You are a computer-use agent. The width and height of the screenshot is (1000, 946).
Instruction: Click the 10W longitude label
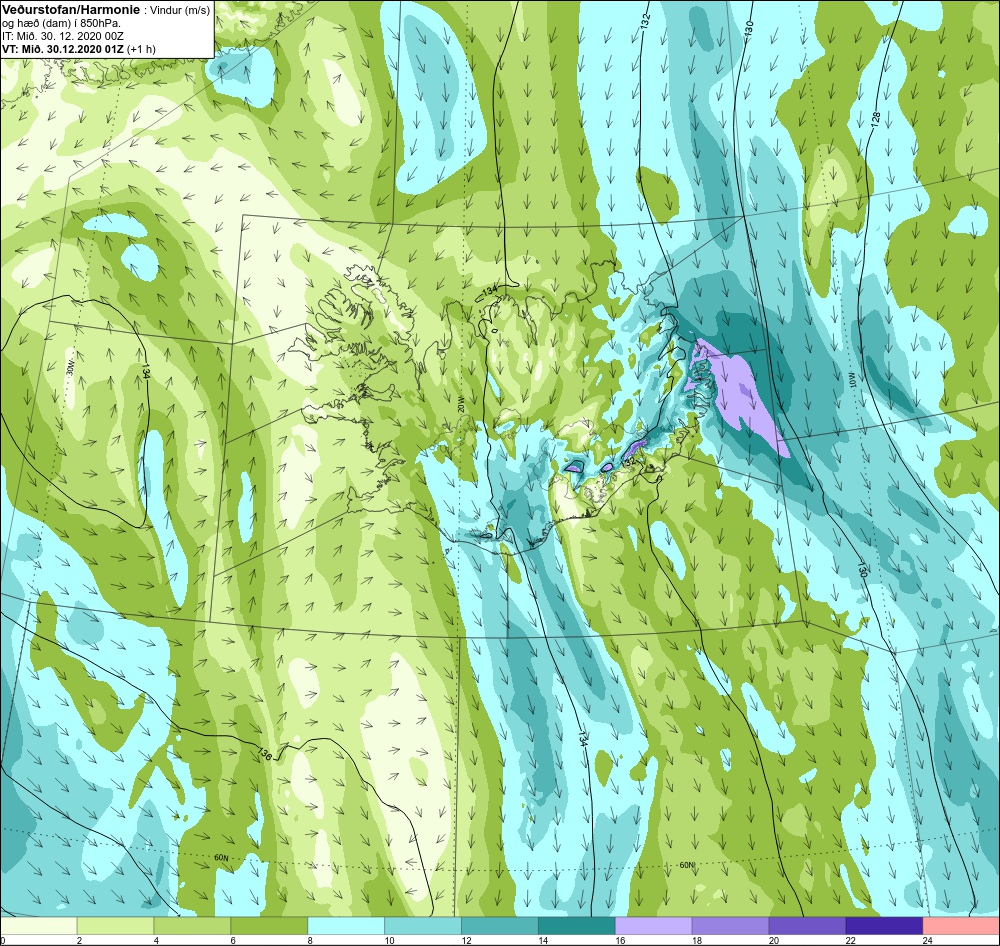tap(852, 380)
